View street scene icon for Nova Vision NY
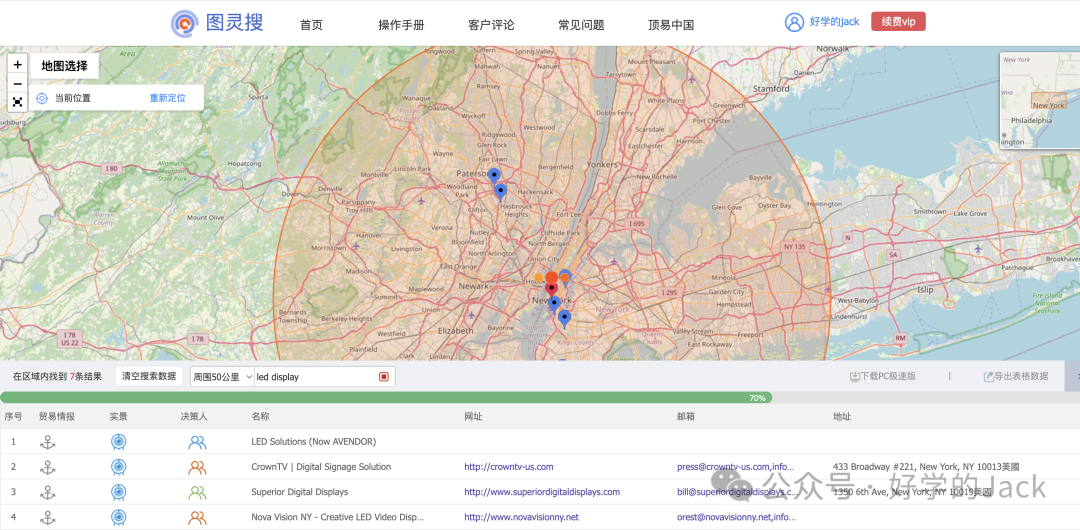The height and width of the screenshot is (530, 1080). pyautogui.click(x=118, y=518)
